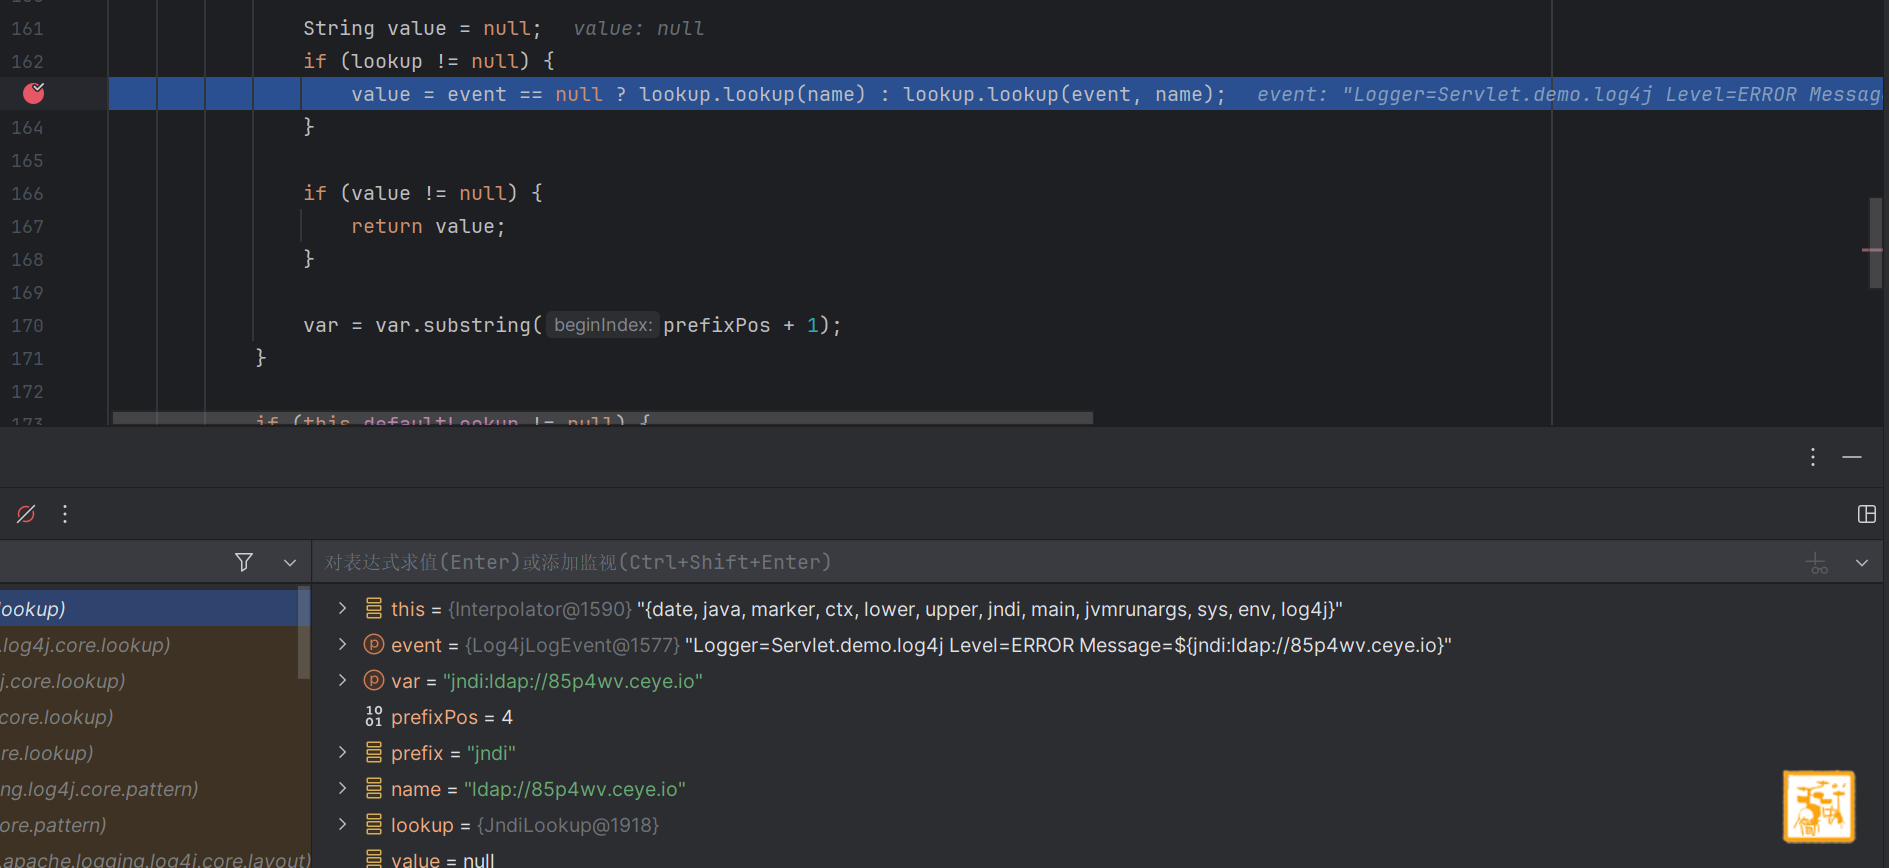Click the beginIndex parameter hint on line 170
1889x868 pixels.
603,325
